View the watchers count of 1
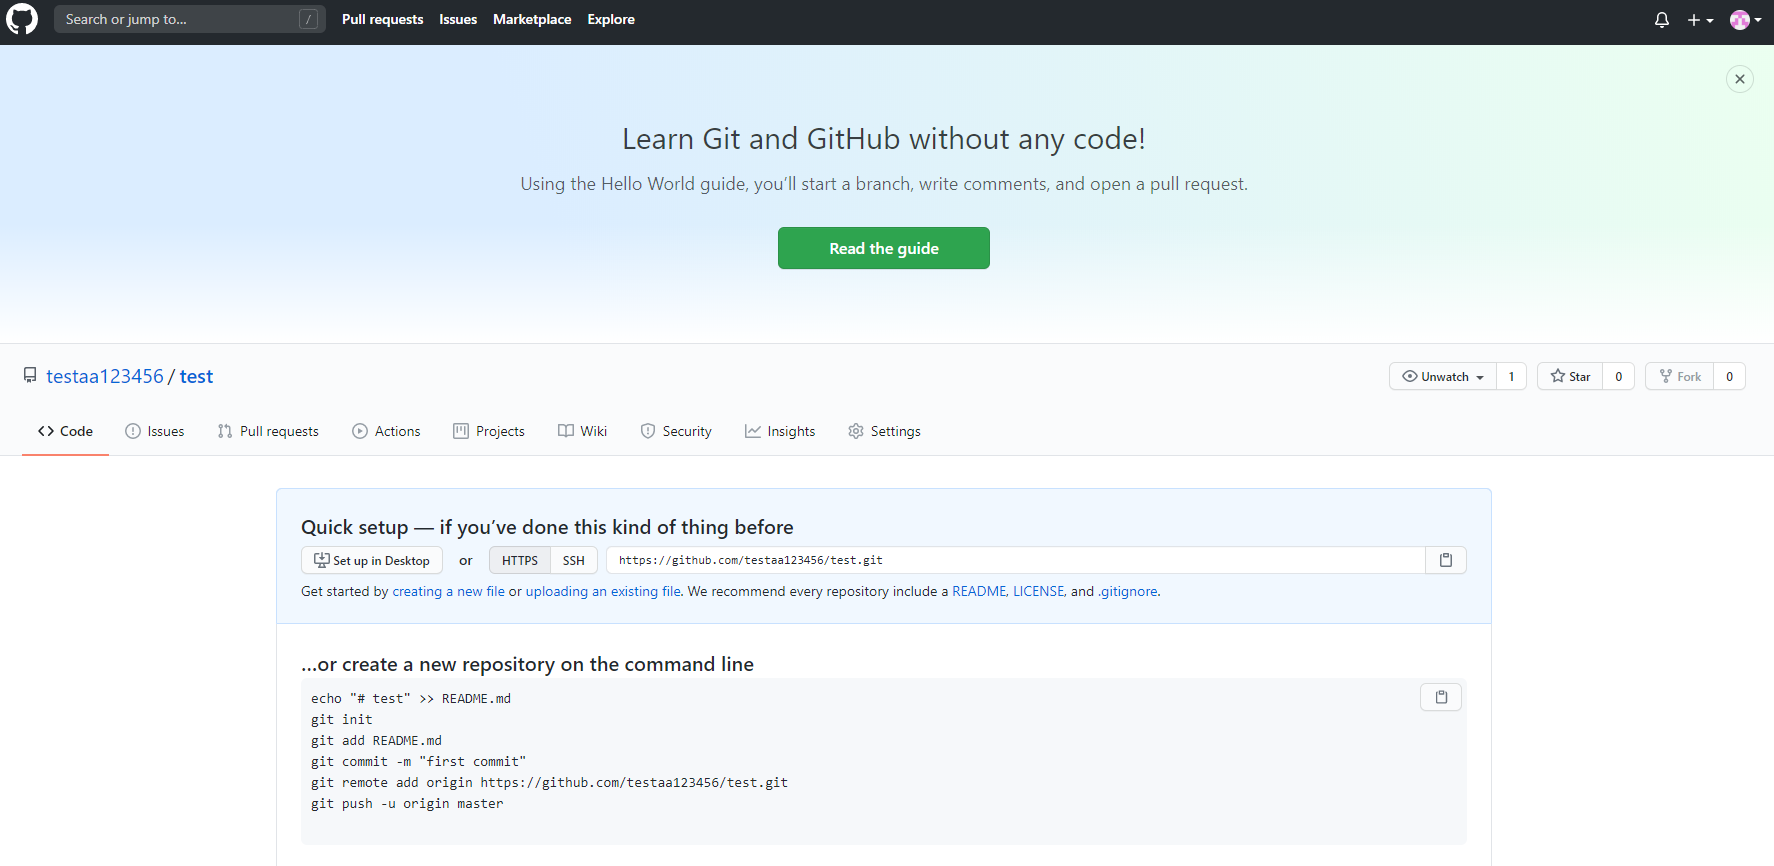This screenshot has height=866, width=1774. point(1511,376)
